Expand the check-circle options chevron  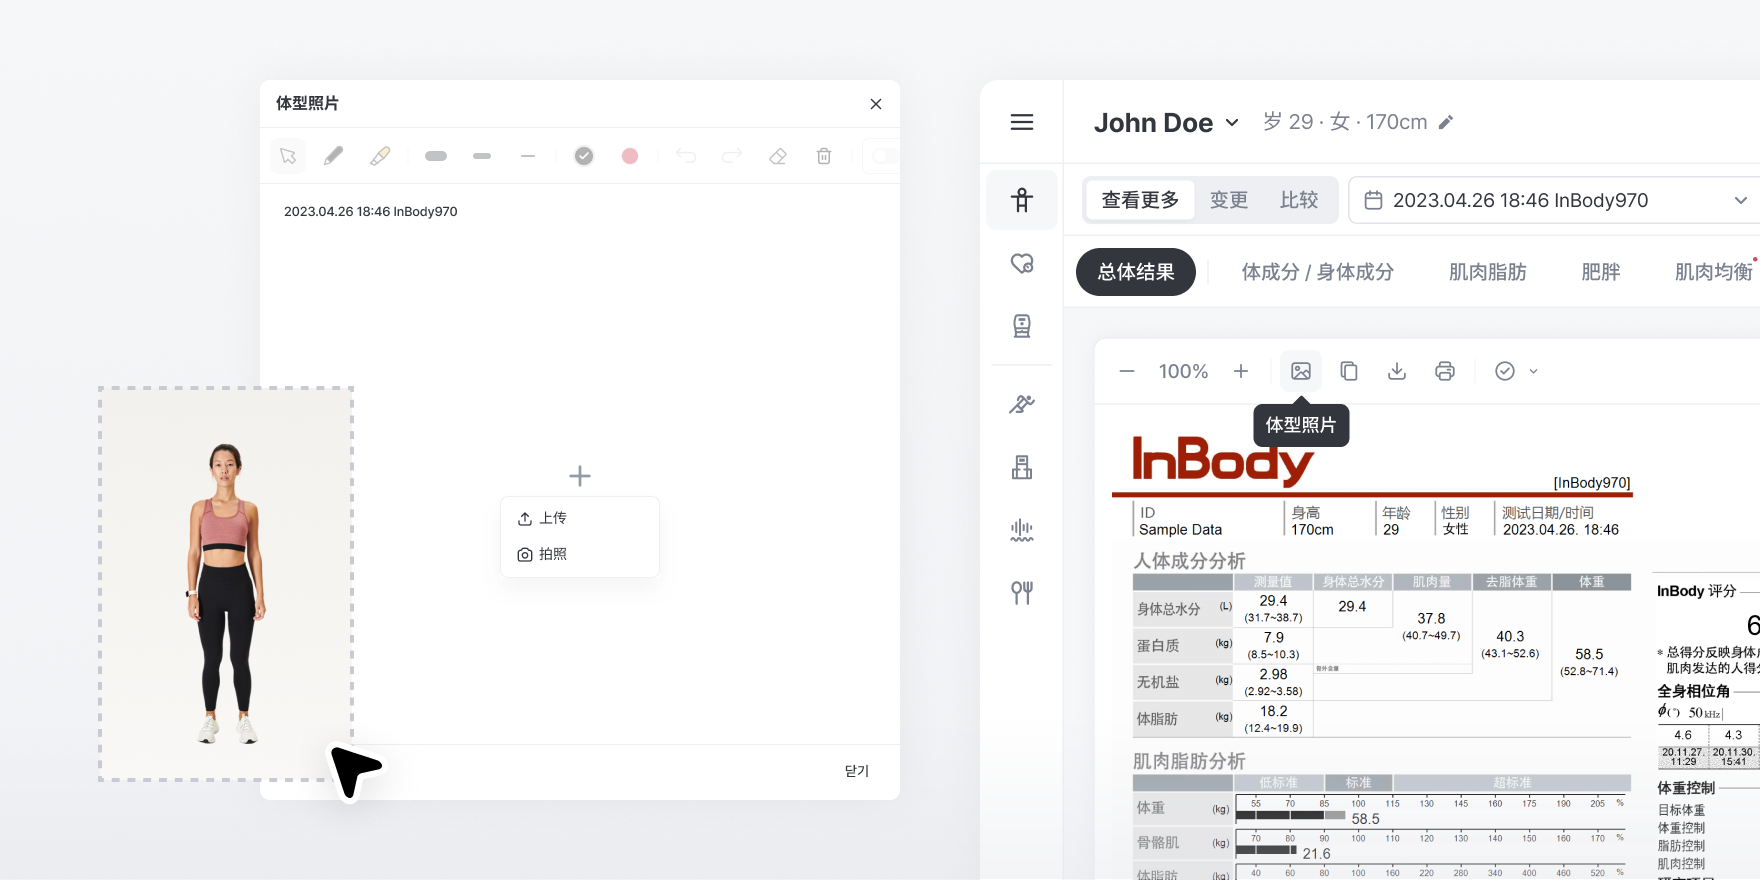[x=1533, y=371]
